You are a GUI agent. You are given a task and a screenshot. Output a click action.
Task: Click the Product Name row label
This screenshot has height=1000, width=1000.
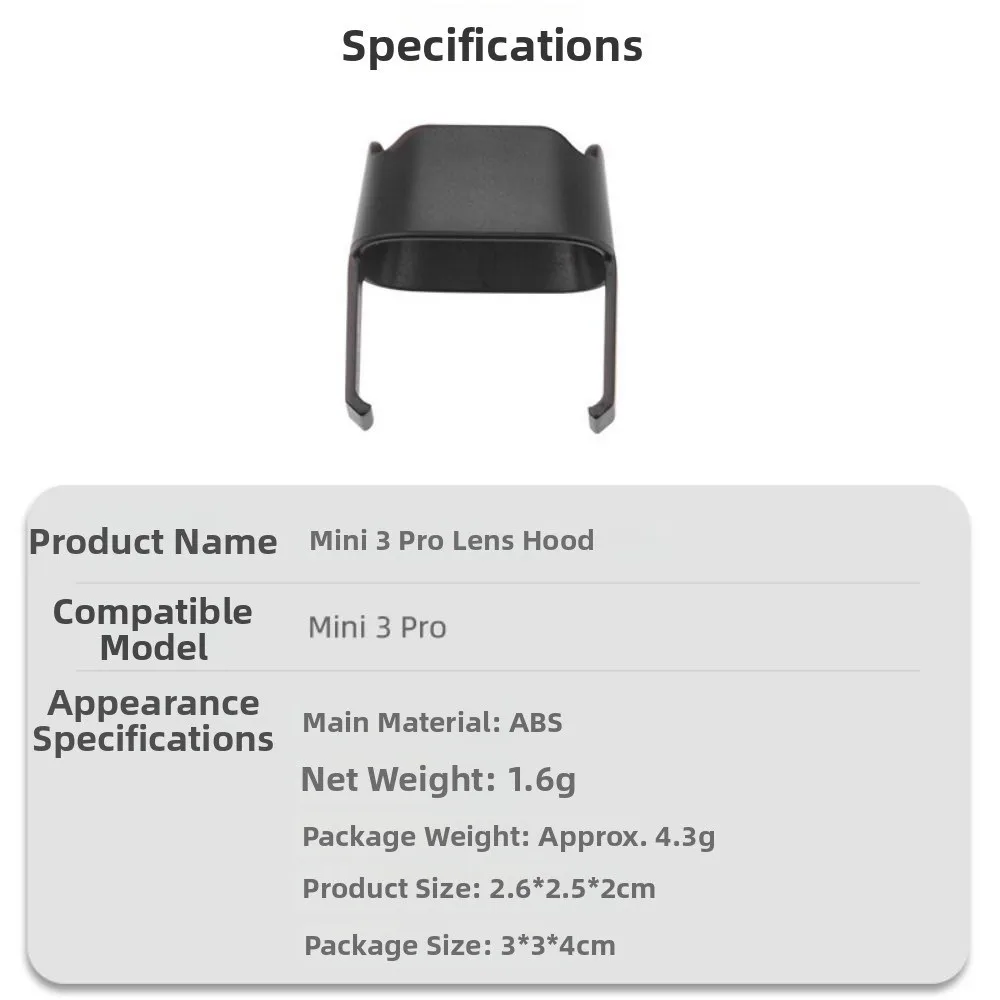click(153, 542)
